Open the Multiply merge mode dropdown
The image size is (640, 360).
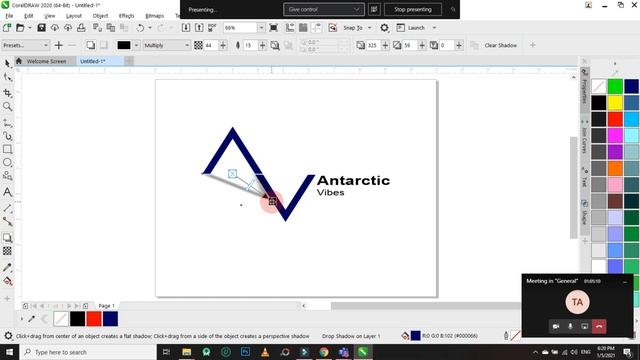pyautogui.click(x=167, y=45)
